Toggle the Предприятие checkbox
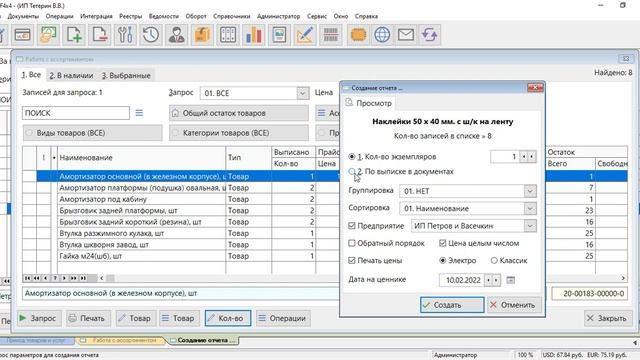Screen dimensions: 640x360 [x=351, y=226]
